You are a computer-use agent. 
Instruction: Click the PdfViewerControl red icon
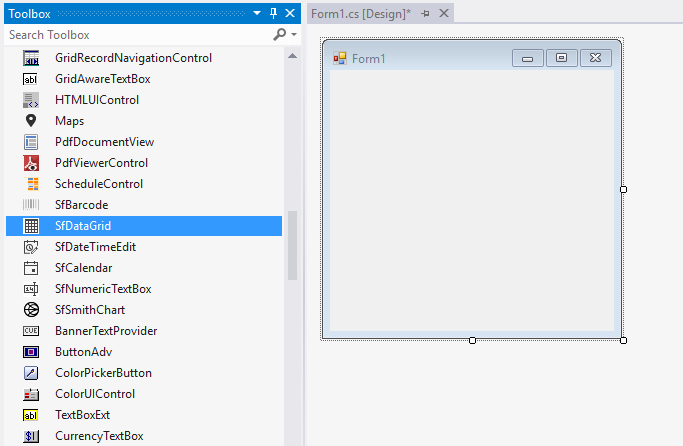[31, 163]
